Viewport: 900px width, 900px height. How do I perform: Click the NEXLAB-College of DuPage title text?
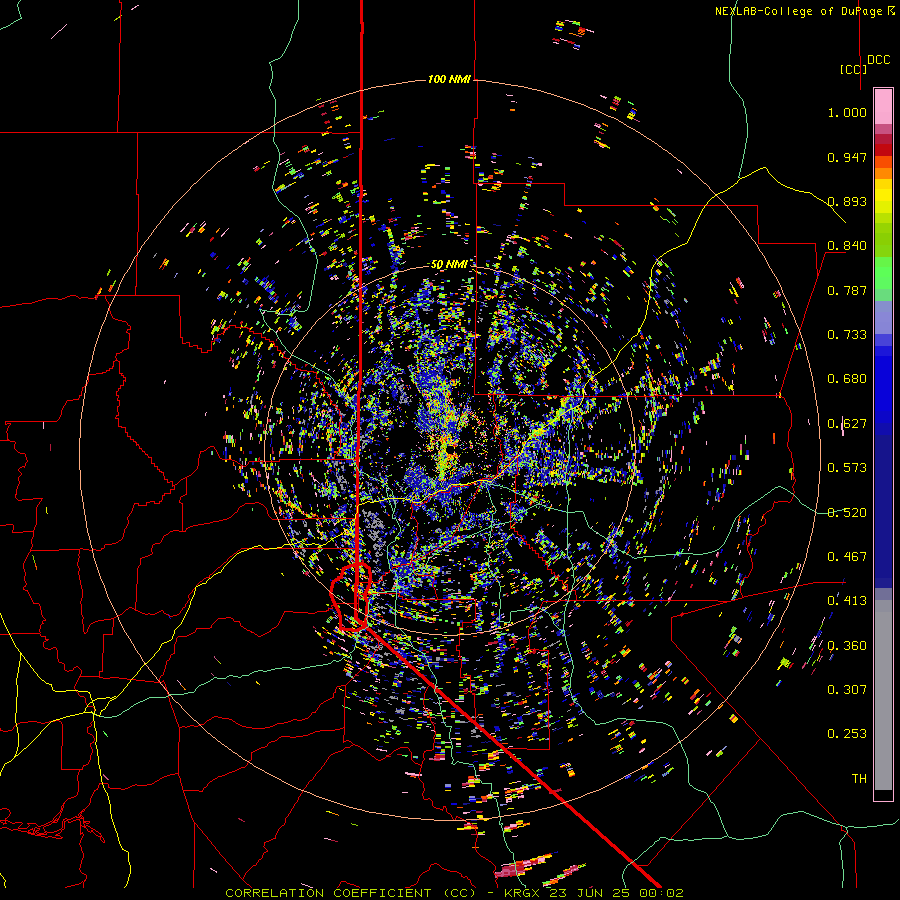tap(805, 11)
